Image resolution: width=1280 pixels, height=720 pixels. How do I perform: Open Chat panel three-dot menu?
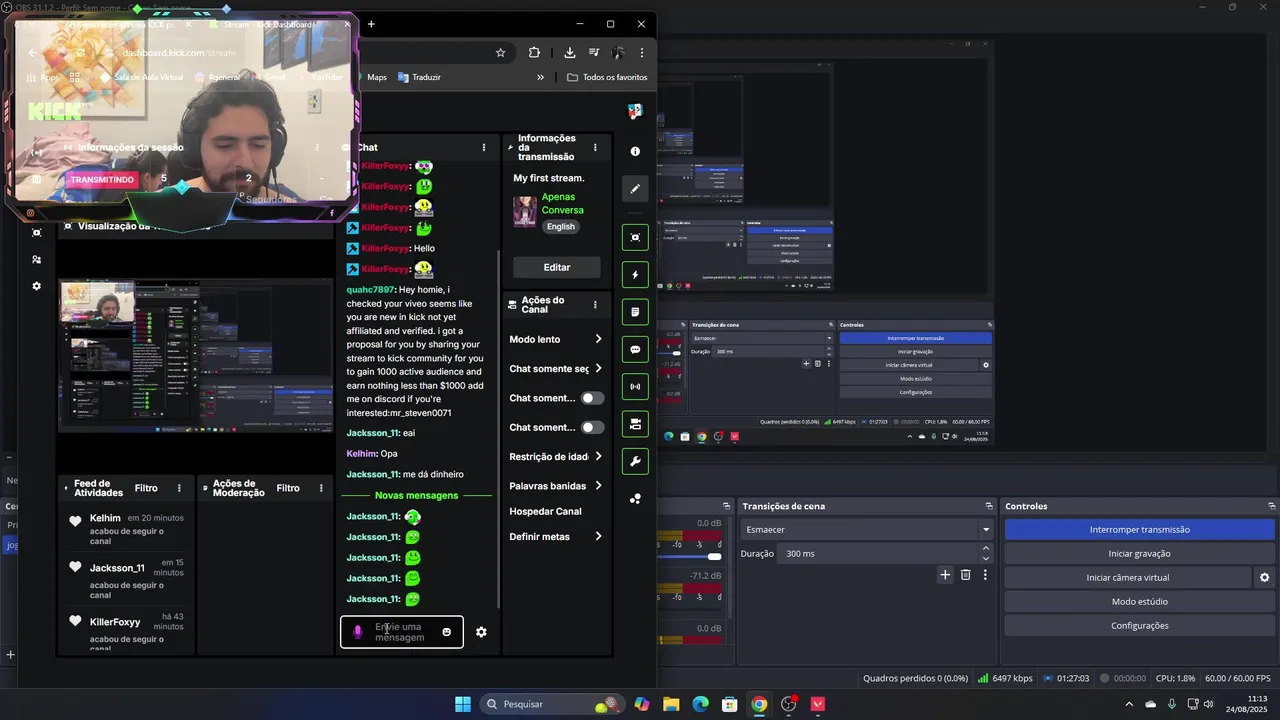click(x=484, y=147)
